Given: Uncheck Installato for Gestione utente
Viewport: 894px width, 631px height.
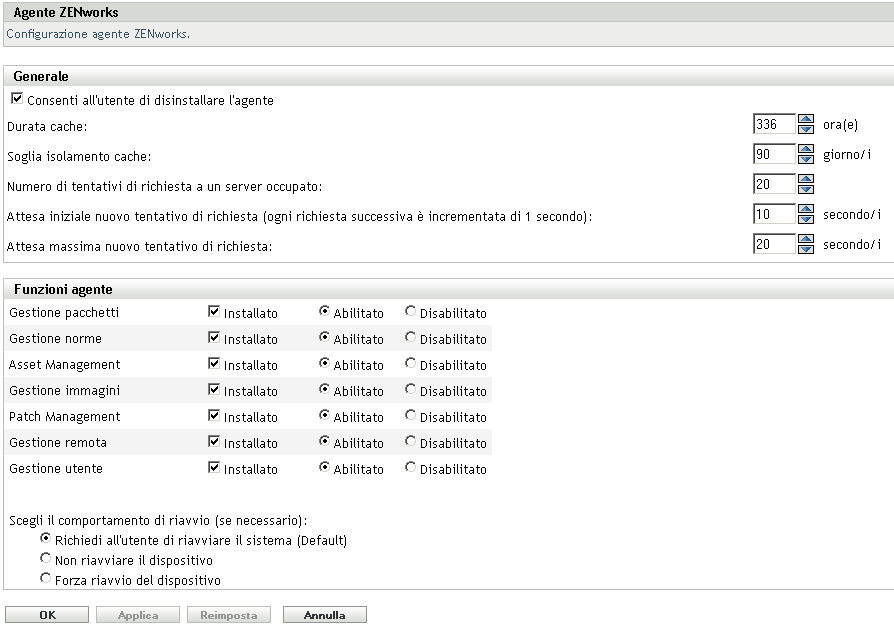Looking at the screenshot, I should point(214,468).
